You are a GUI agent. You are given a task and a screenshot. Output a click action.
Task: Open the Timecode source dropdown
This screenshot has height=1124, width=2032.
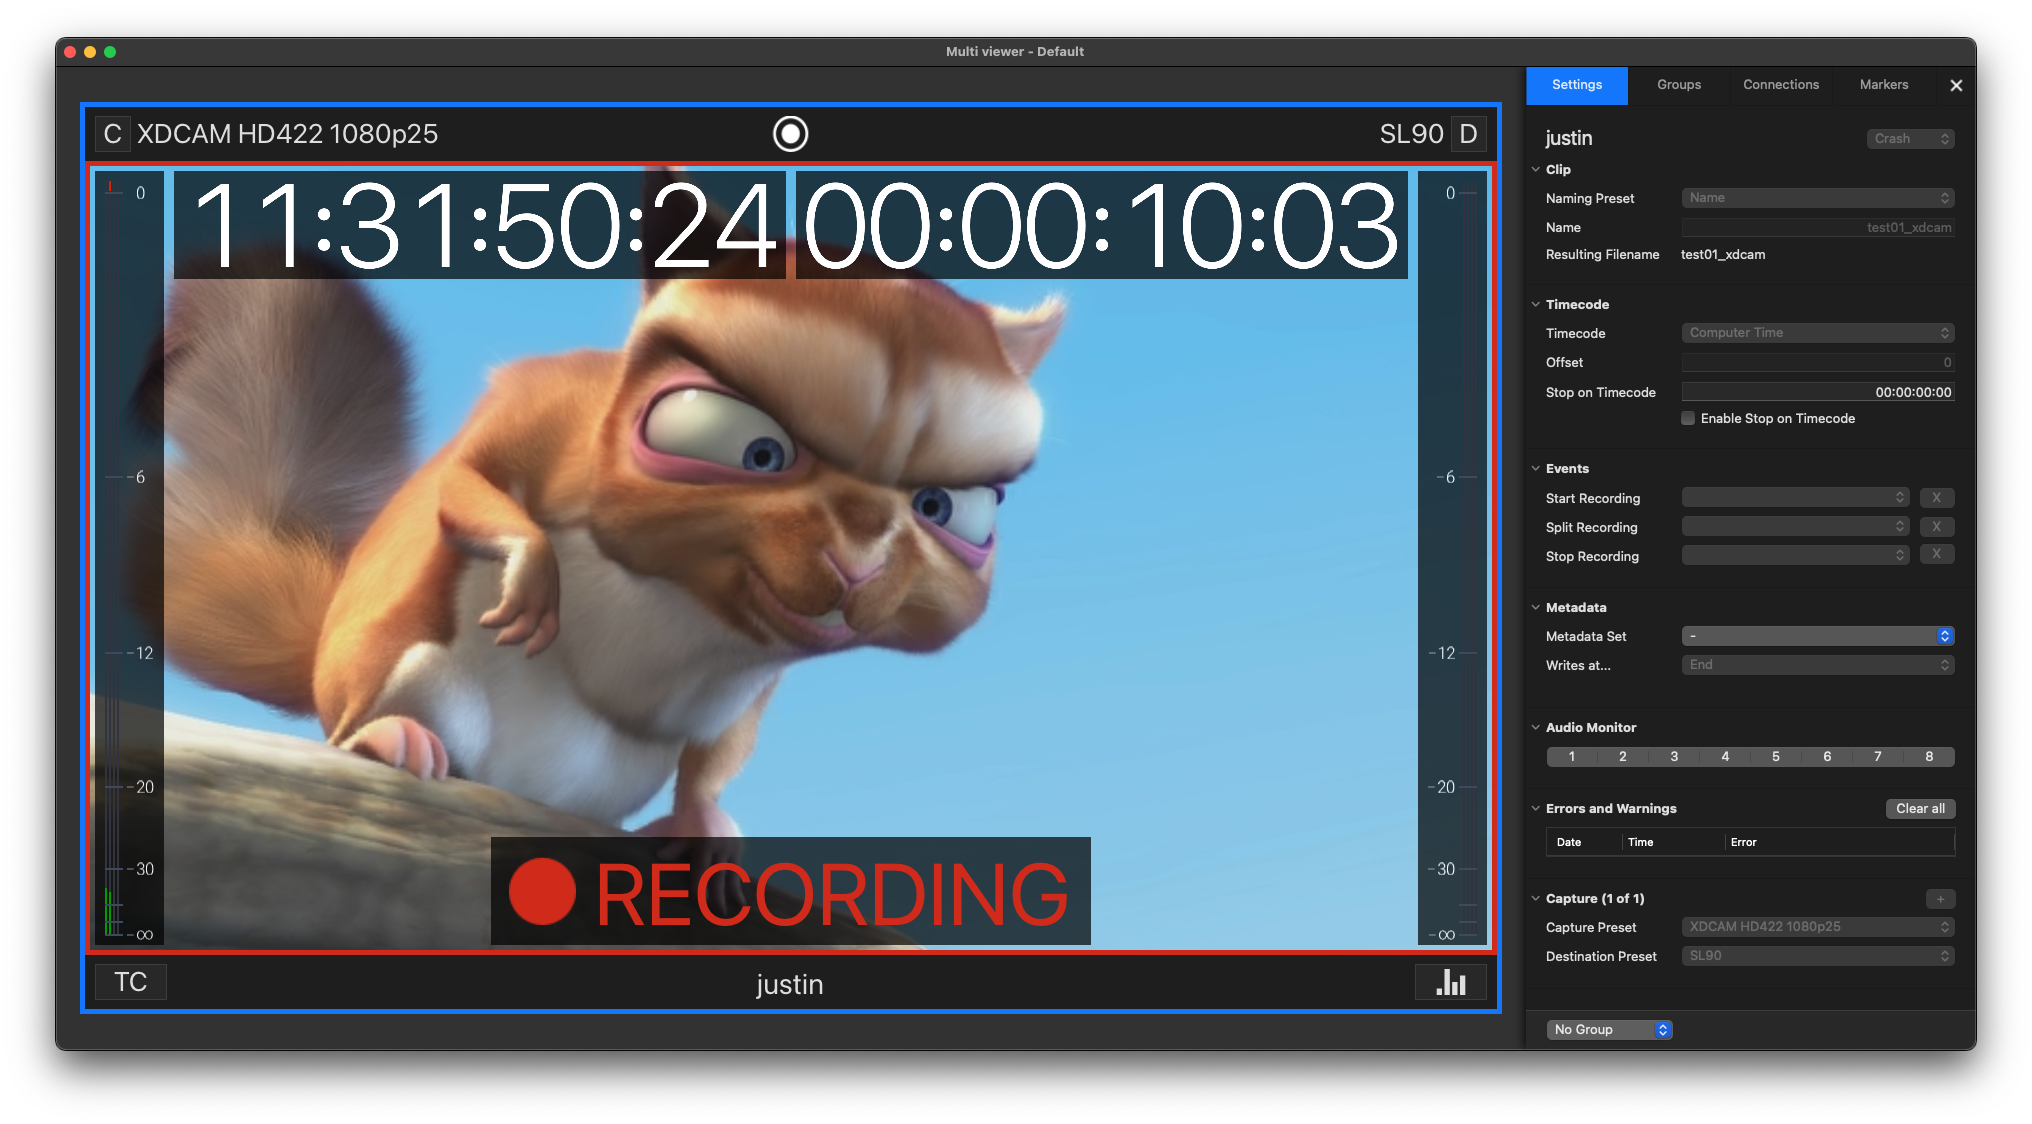click(x=1818, y=333)
